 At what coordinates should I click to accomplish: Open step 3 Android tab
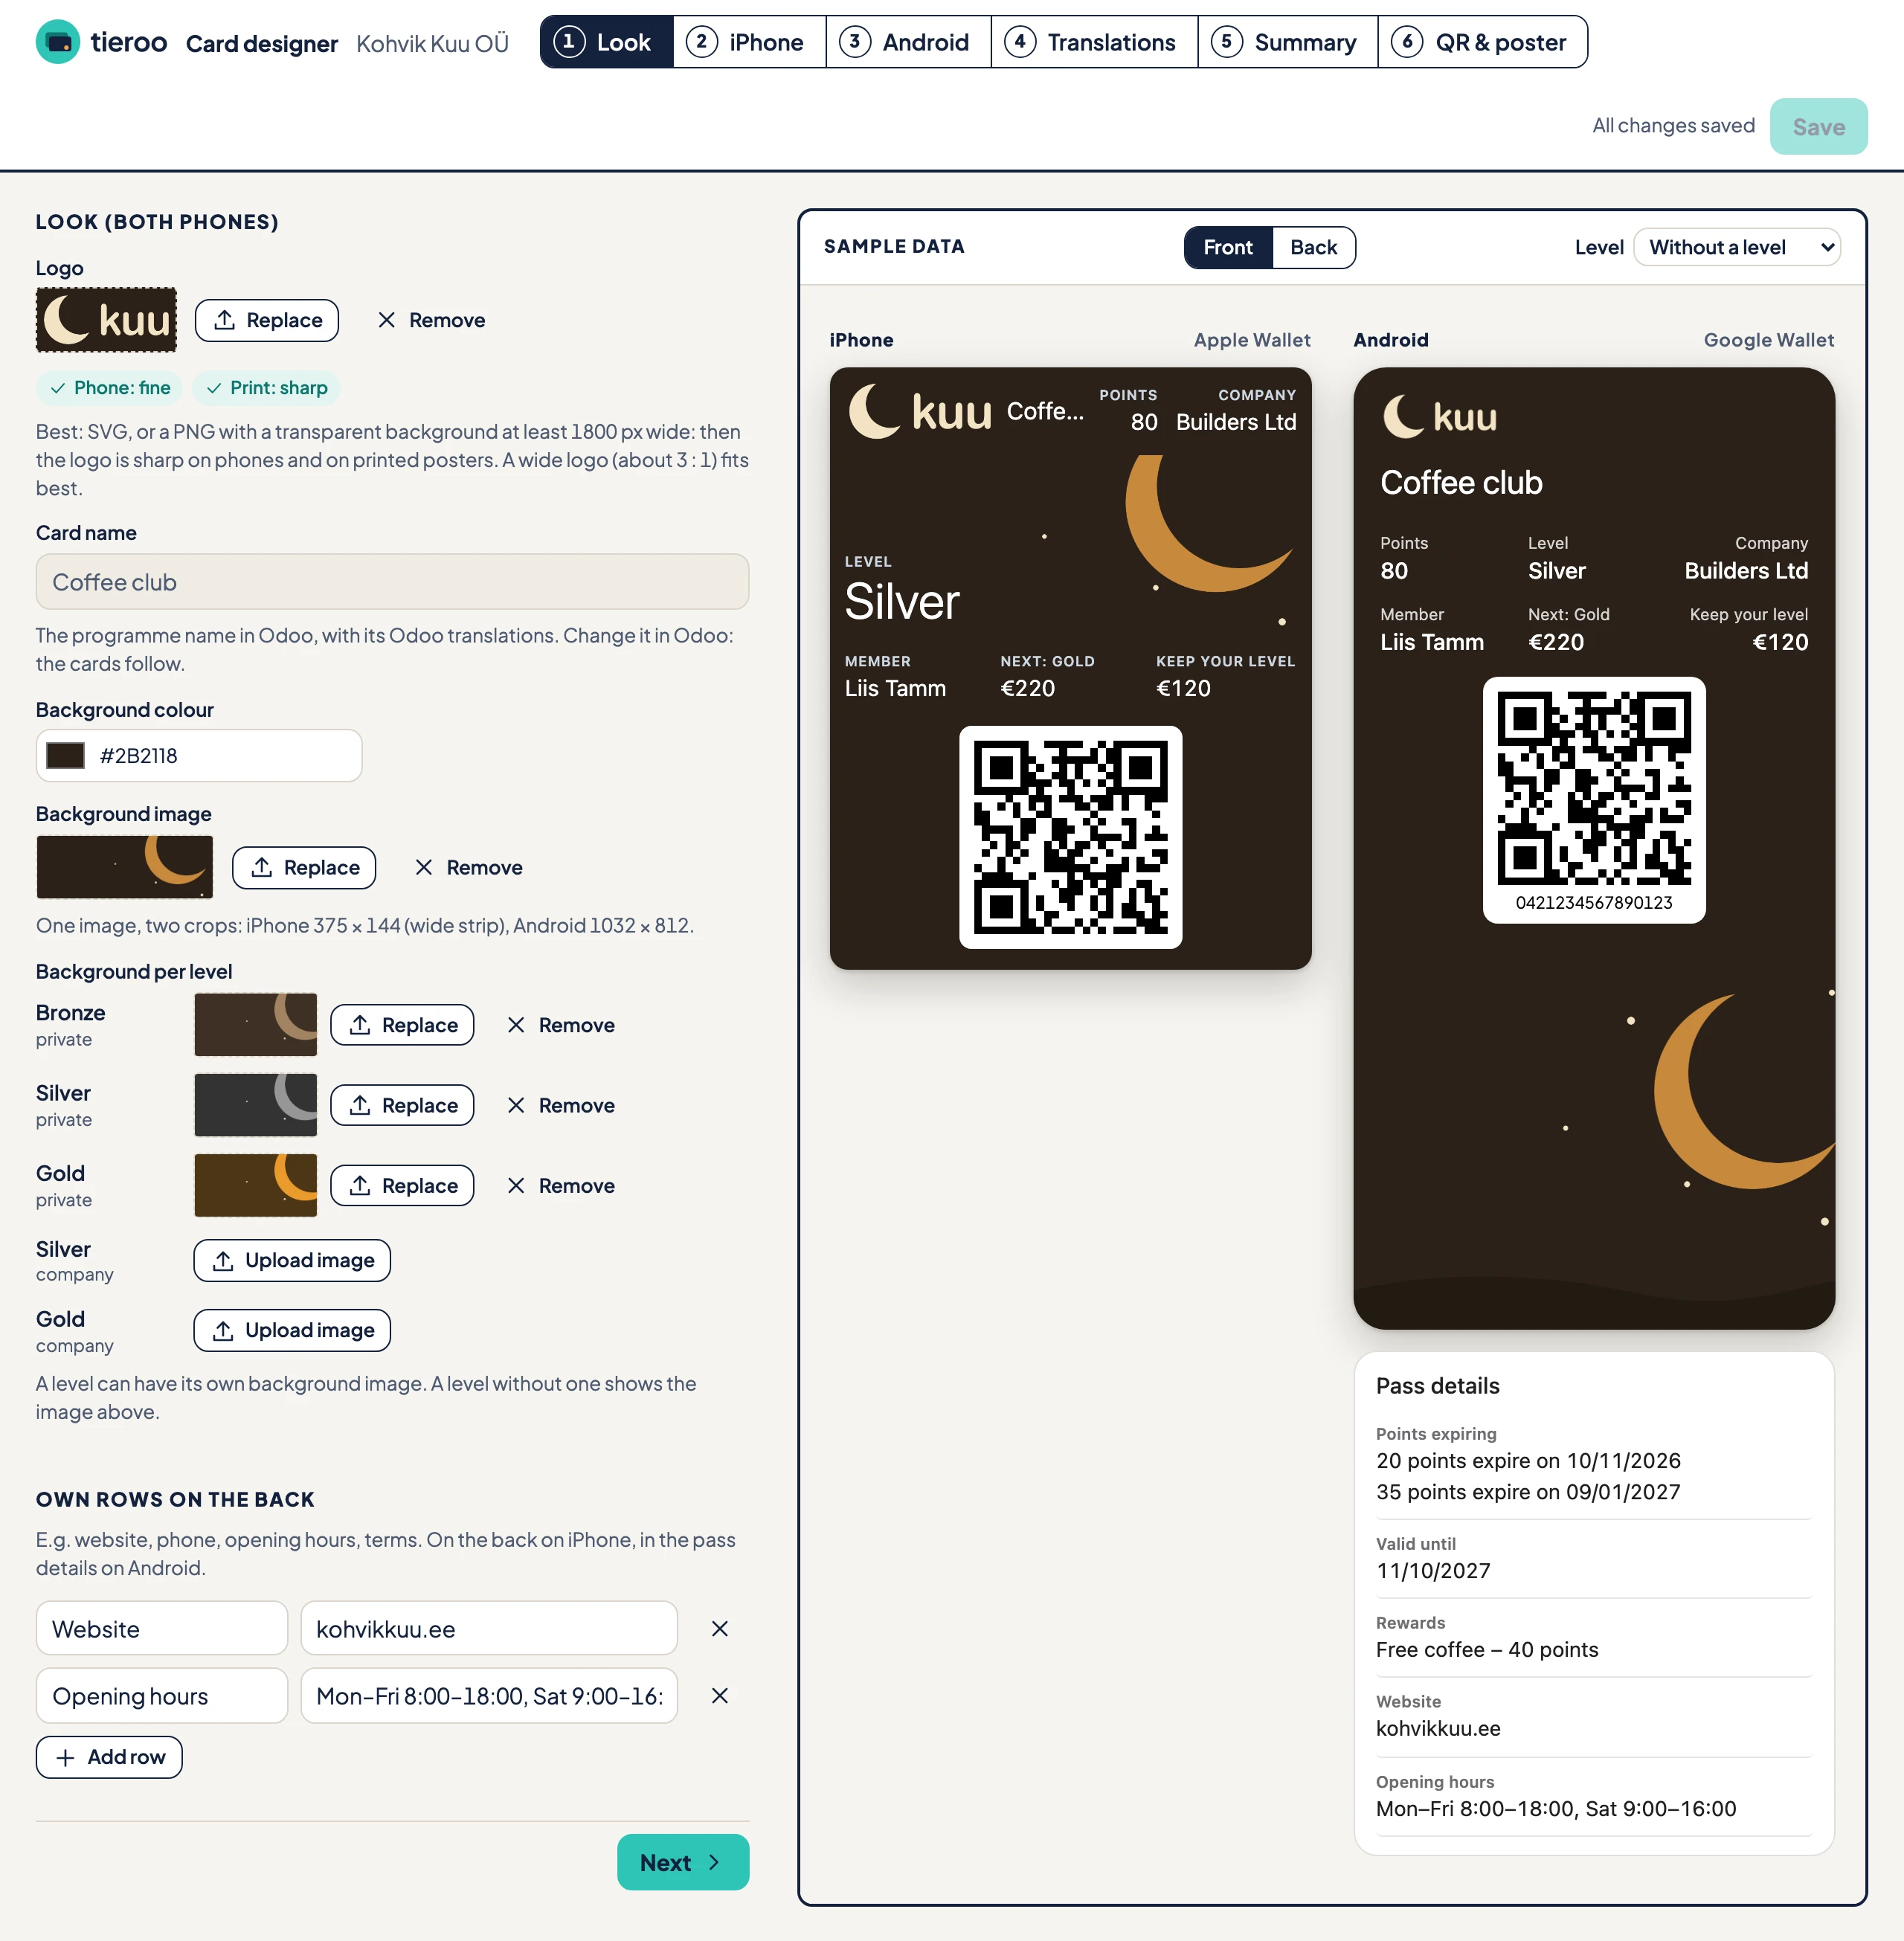tap(908, 42)
